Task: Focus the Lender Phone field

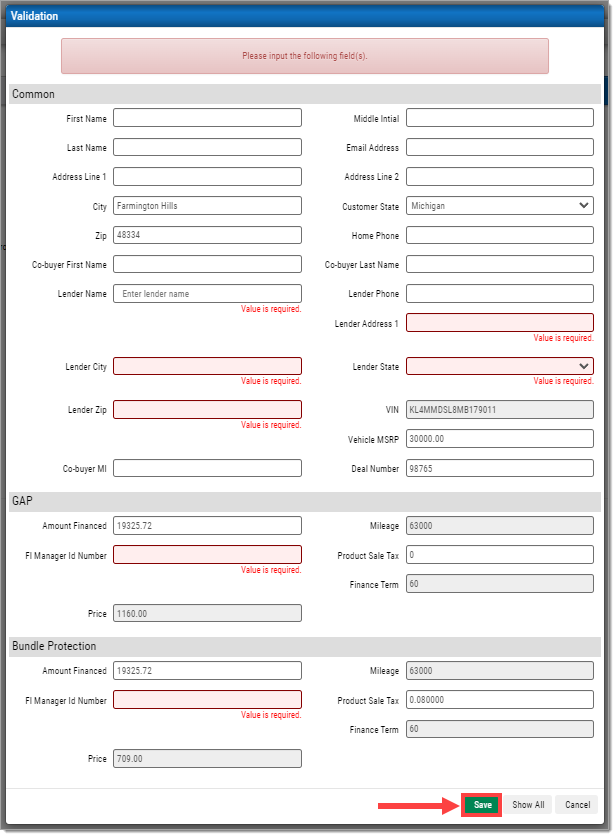Action: (x=500, y=294)
